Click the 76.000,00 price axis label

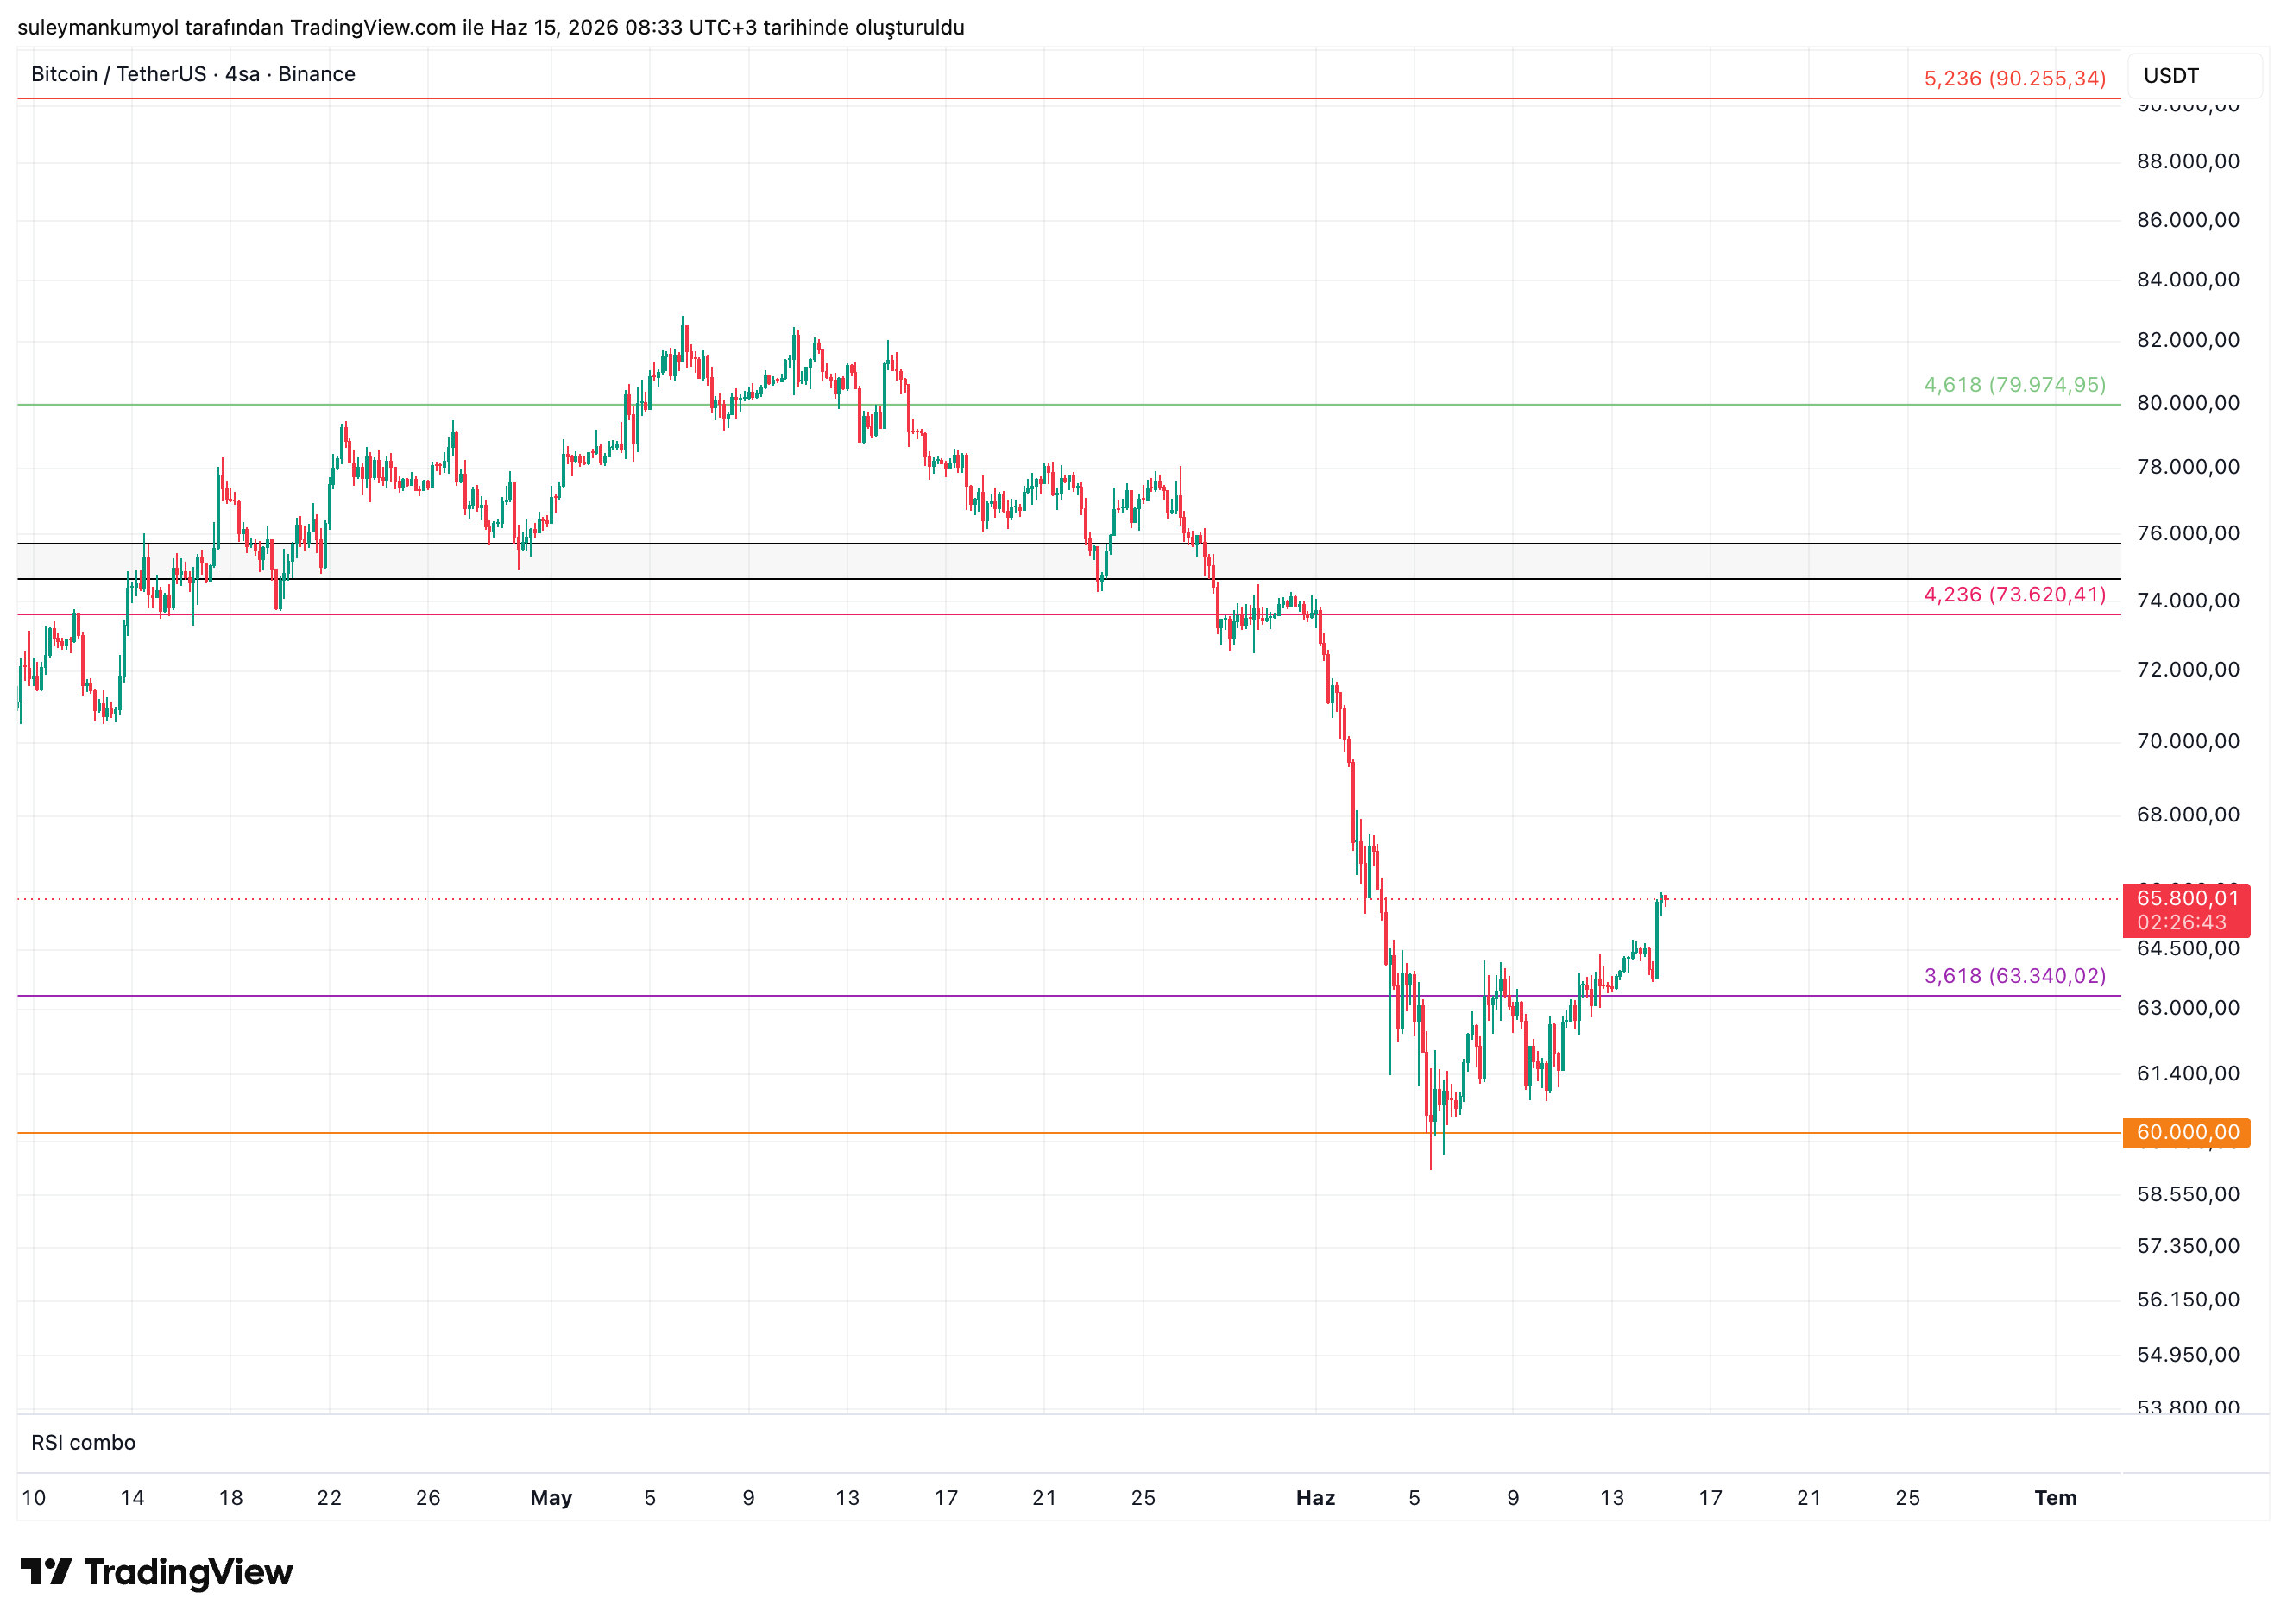[x=2188, y=533]
